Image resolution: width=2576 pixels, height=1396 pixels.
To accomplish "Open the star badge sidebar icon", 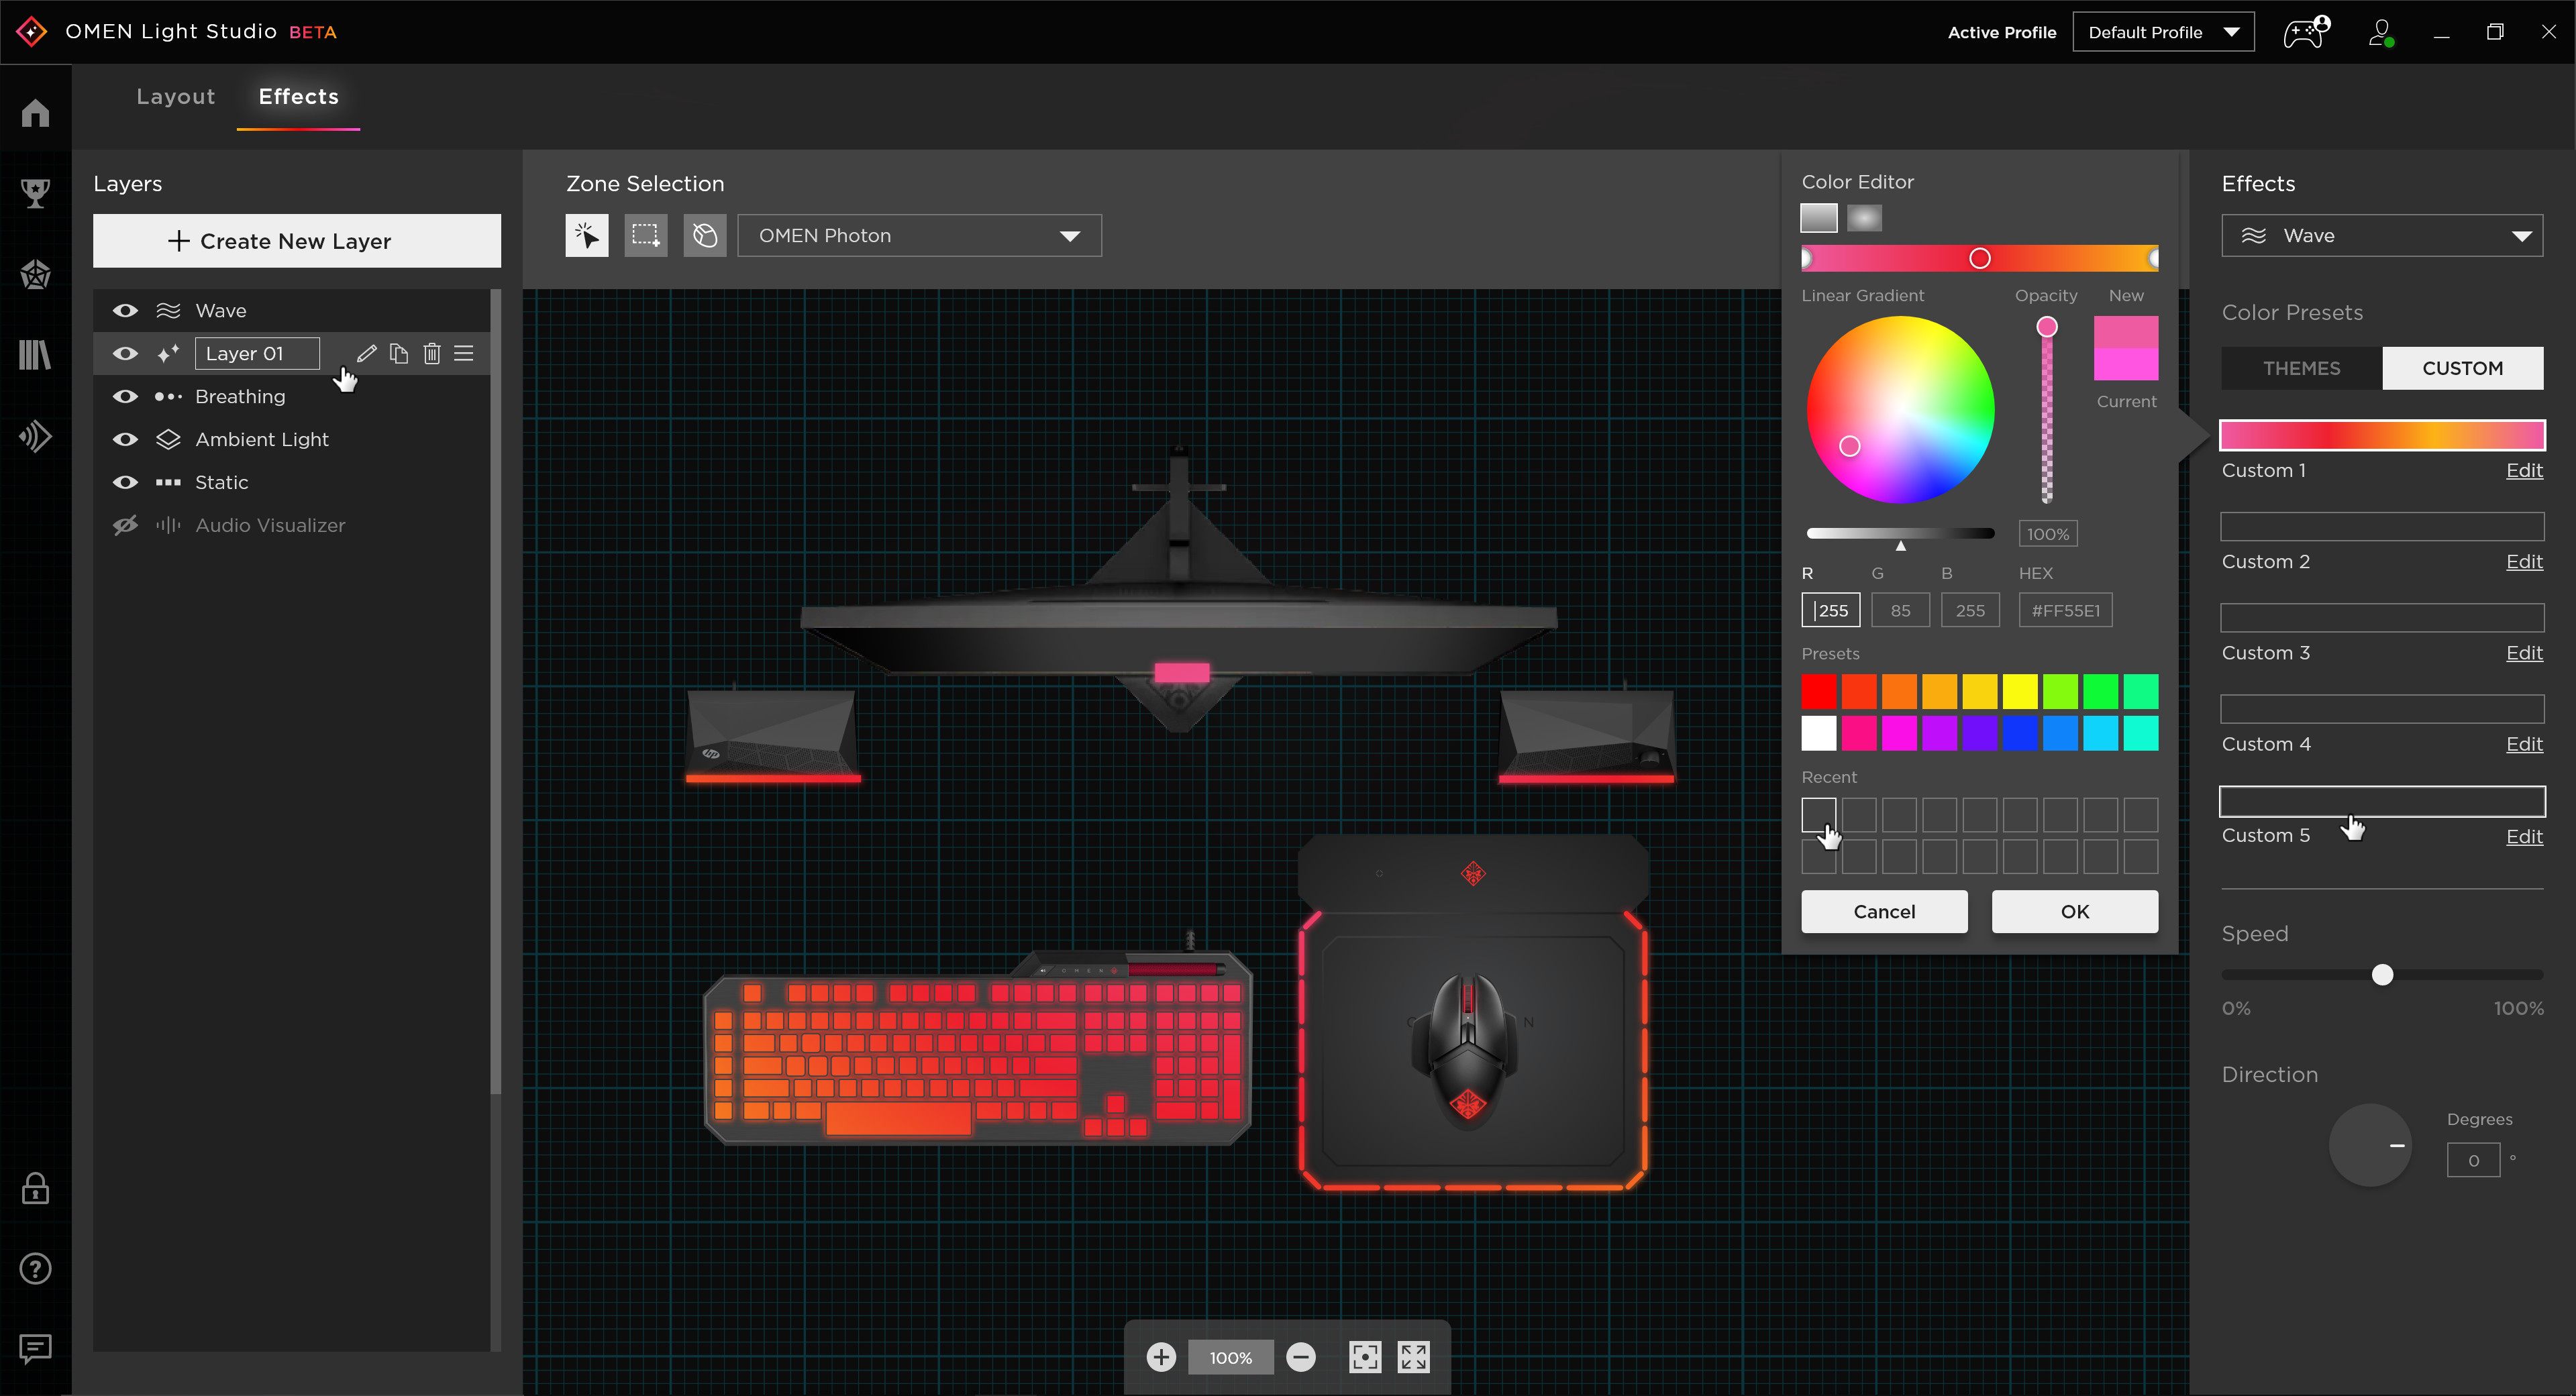I will point(35,274).
